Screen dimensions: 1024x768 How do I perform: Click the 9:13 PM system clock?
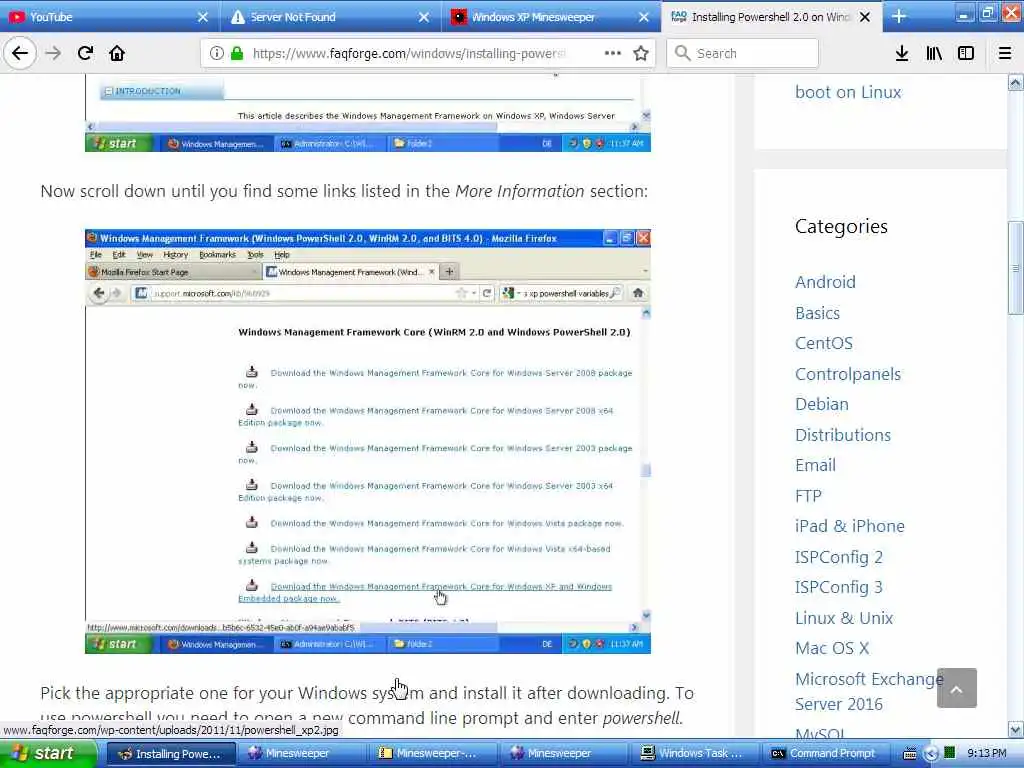click(x=987, y=754)
